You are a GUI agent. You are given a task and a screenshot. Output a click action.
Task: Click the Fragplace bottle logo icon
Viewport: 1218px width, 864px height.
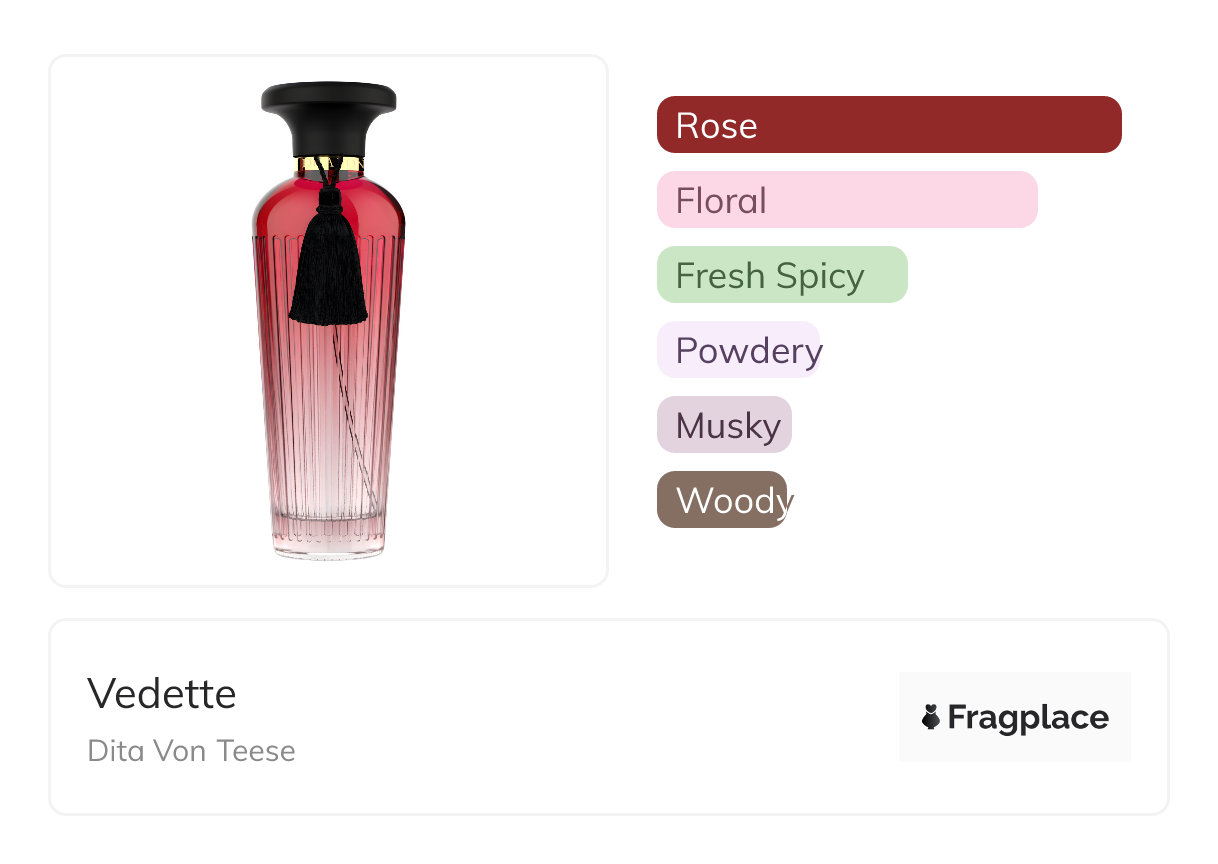point(931,717)
